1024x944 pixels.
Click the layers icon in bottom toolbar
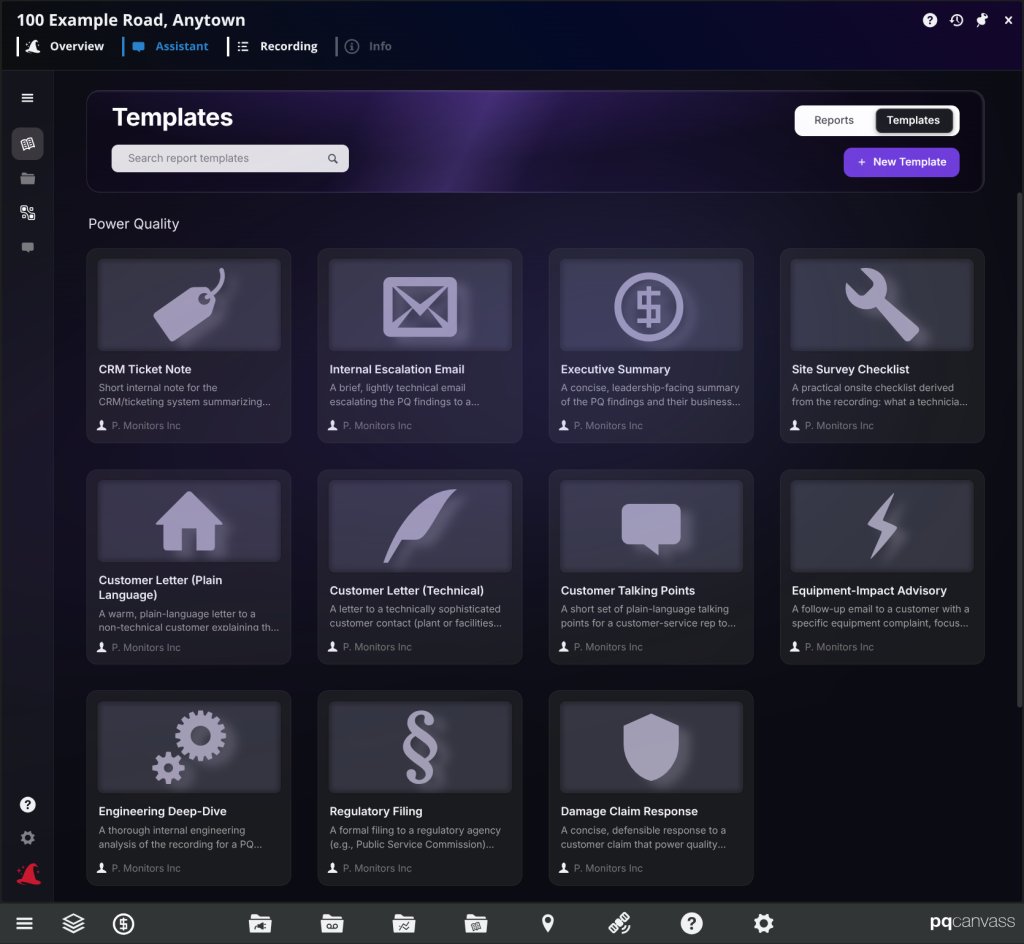pos(73,923)
